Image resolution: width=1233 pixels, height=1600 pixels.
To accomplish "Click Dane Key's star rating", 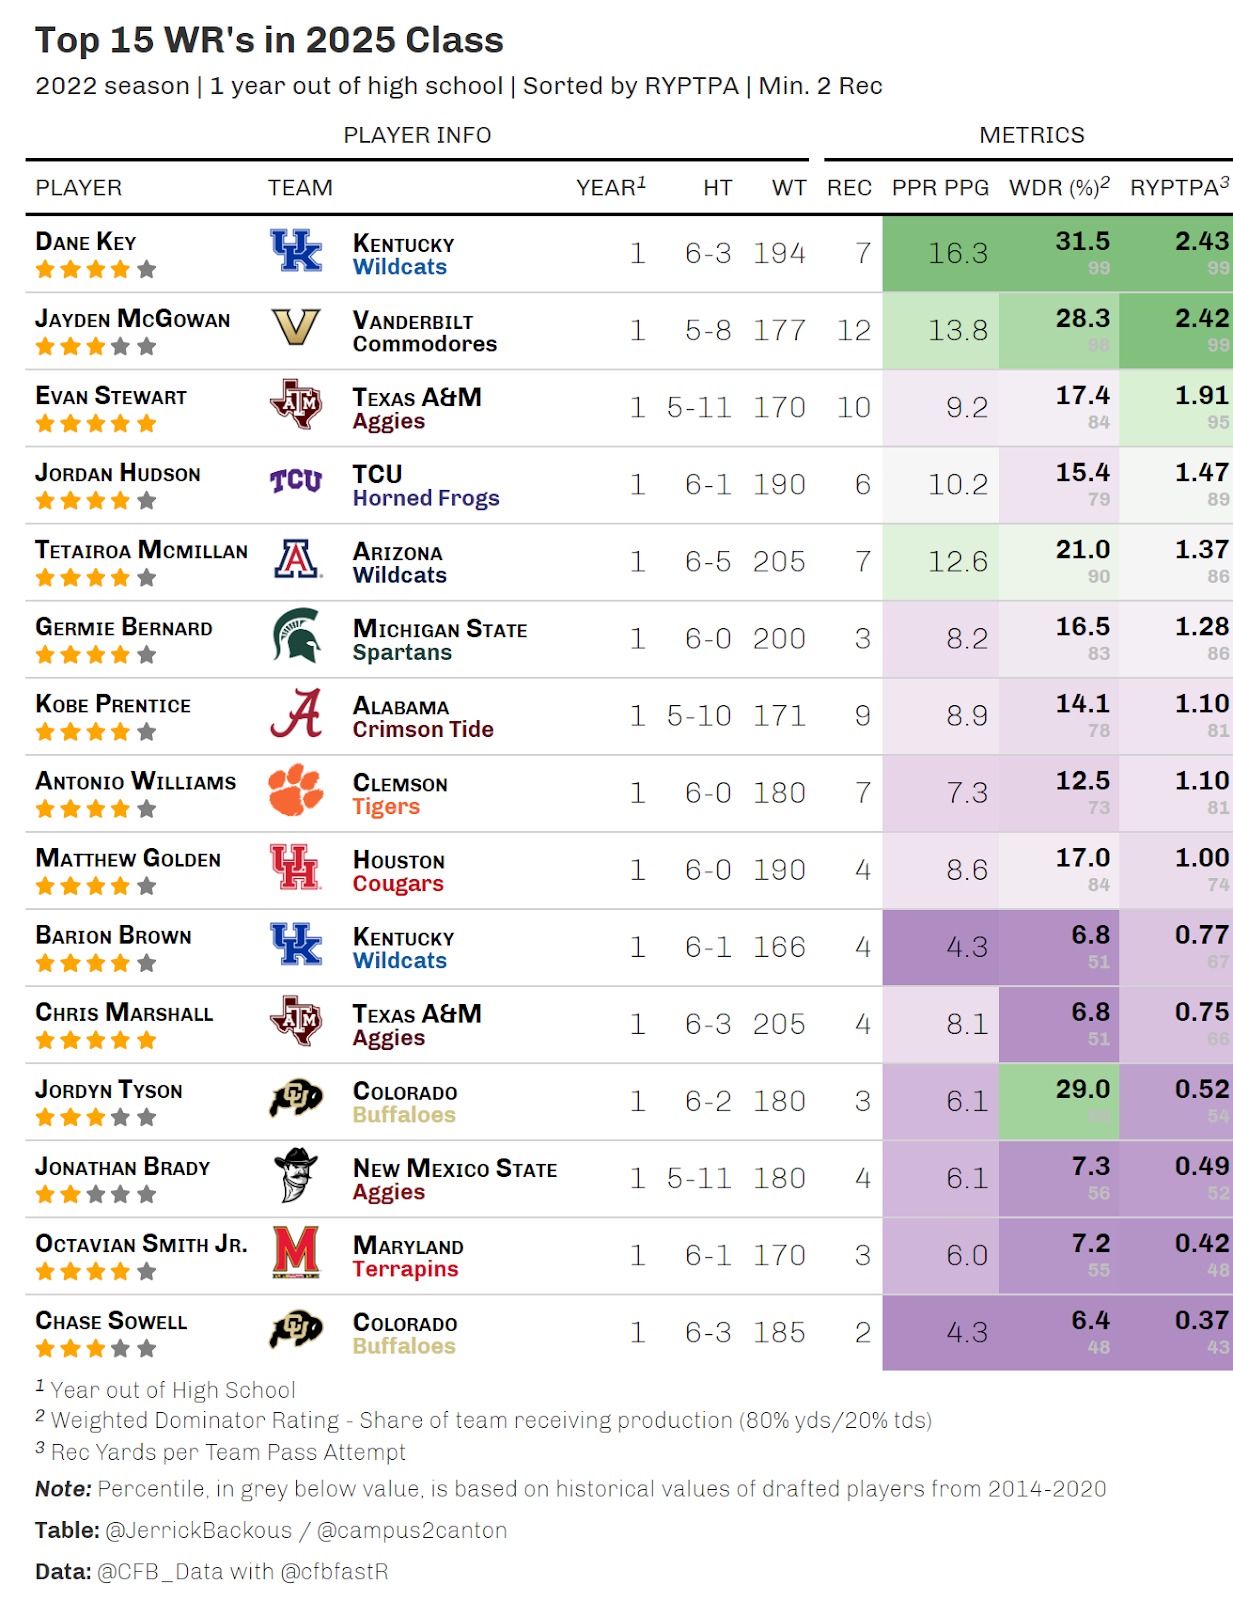I will pyautogui.click(x=96, y=269).
